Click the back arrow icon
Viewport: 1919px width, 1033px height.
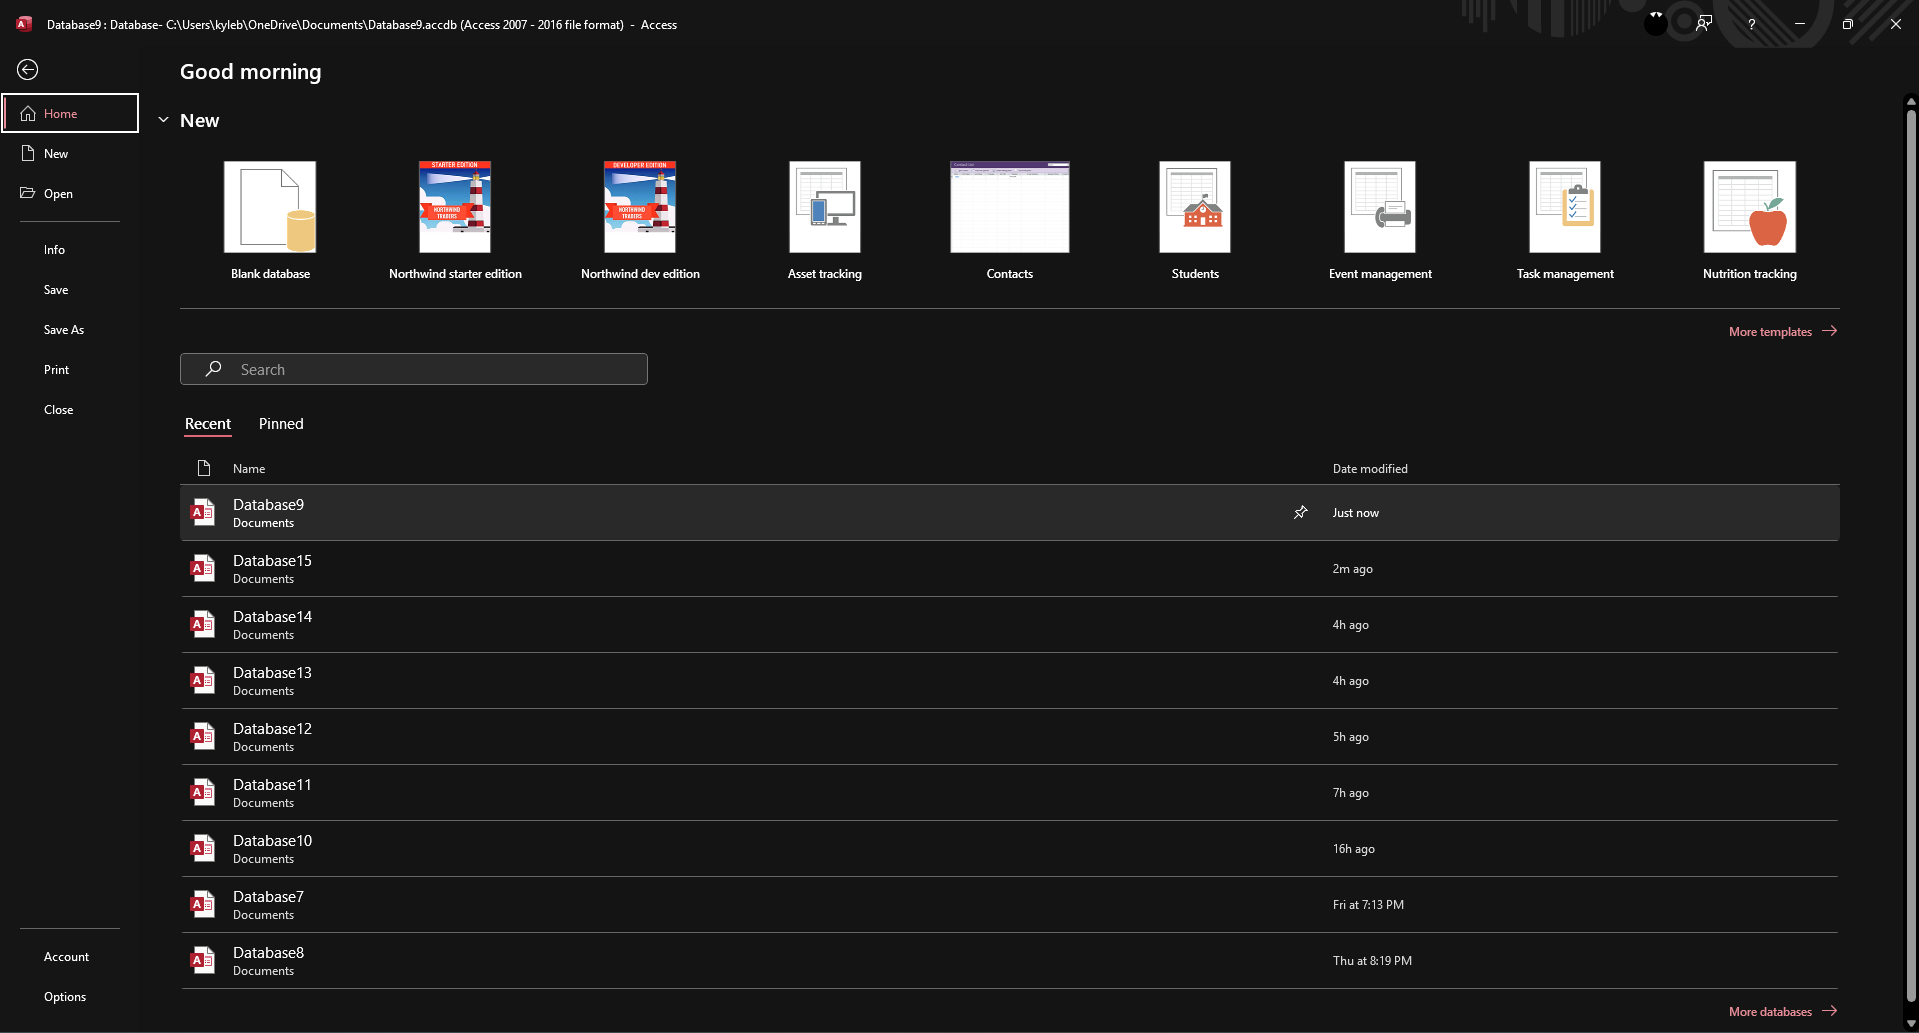tap(28, 69)
